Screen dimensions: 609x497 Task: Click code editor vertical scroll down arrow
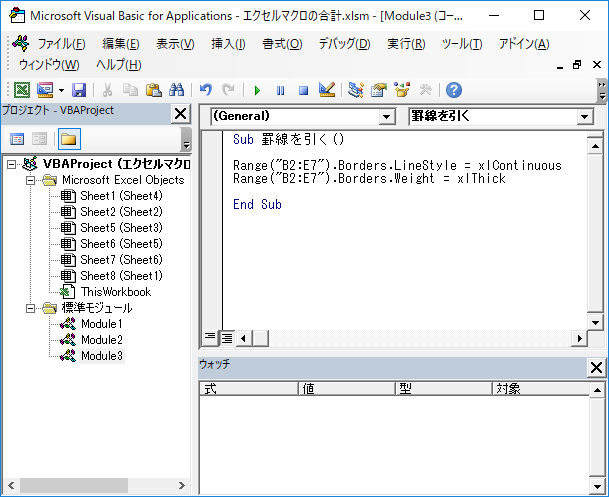[x=595, y=322]
